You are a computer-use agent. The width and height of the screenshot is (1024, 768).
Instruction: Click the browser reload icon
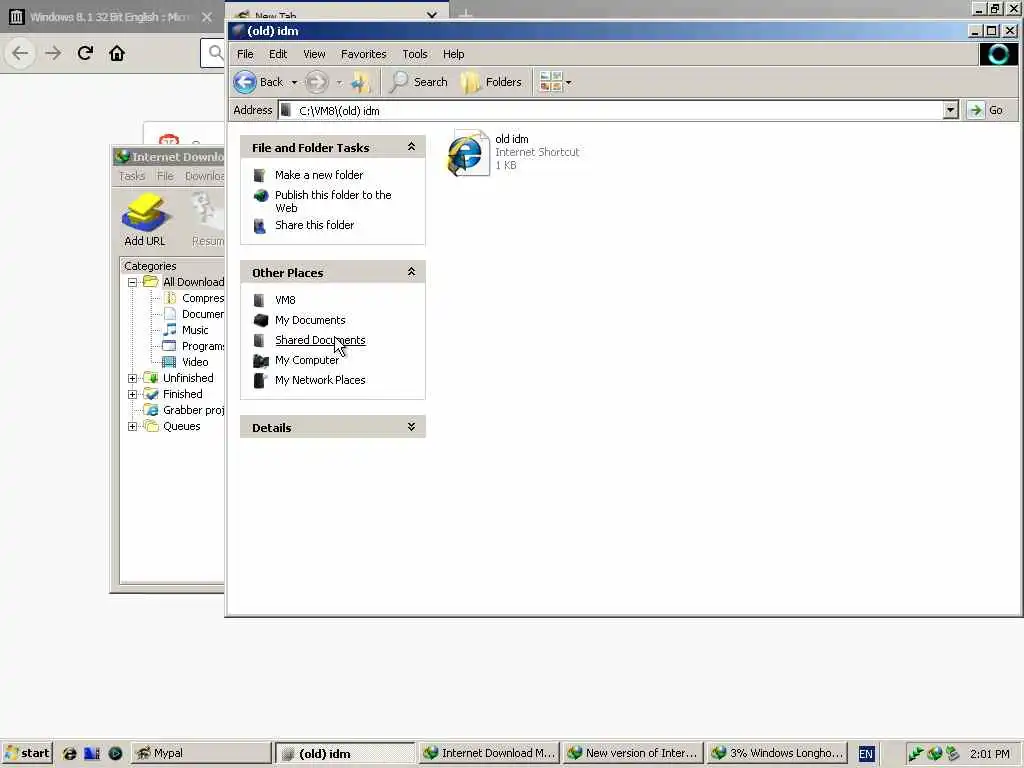(x=85, y=53)
